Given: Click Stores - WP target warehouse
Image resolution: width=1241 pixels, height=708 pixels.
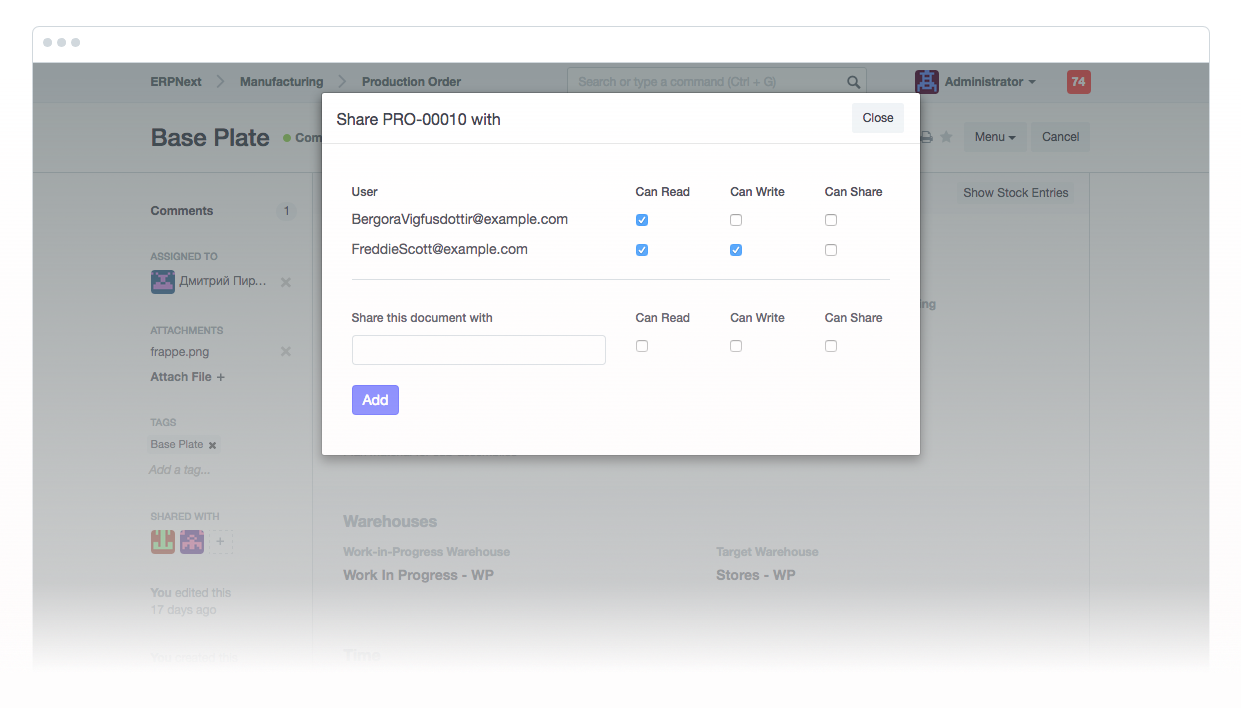Looking at the screenshot, I should coord(756,575).
